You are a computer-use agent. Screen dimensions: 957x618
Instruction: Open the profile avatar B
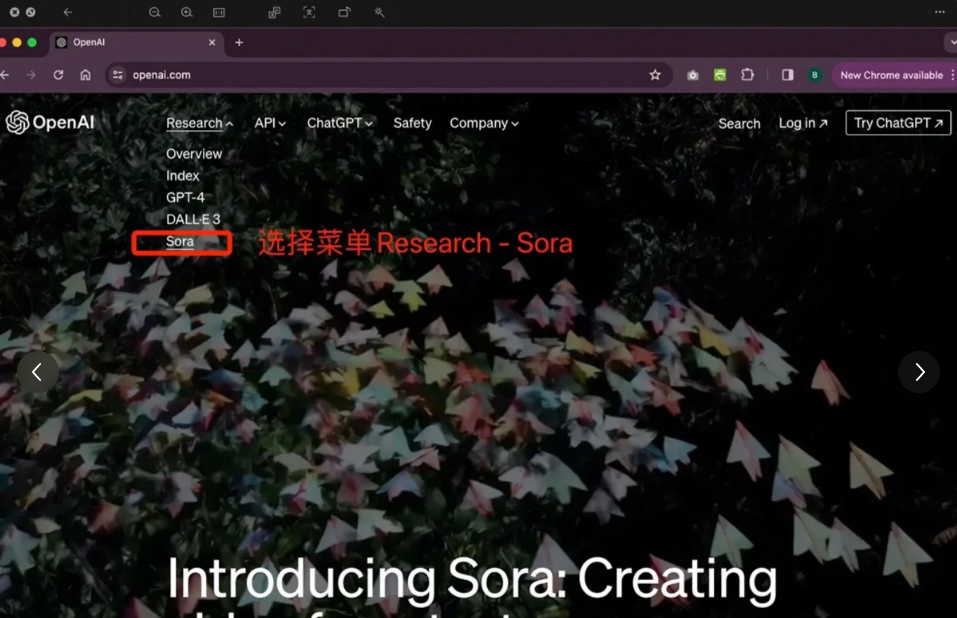[x=815, y=74]
